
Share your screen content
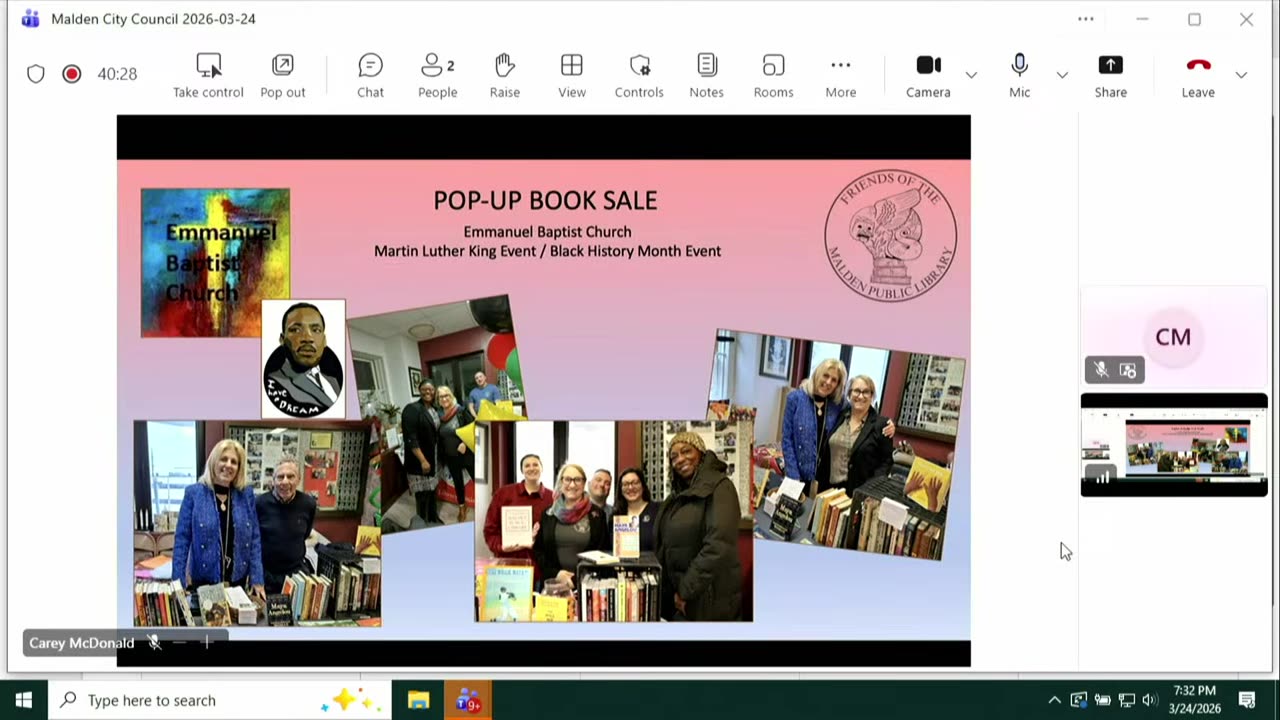(1110, 76)
